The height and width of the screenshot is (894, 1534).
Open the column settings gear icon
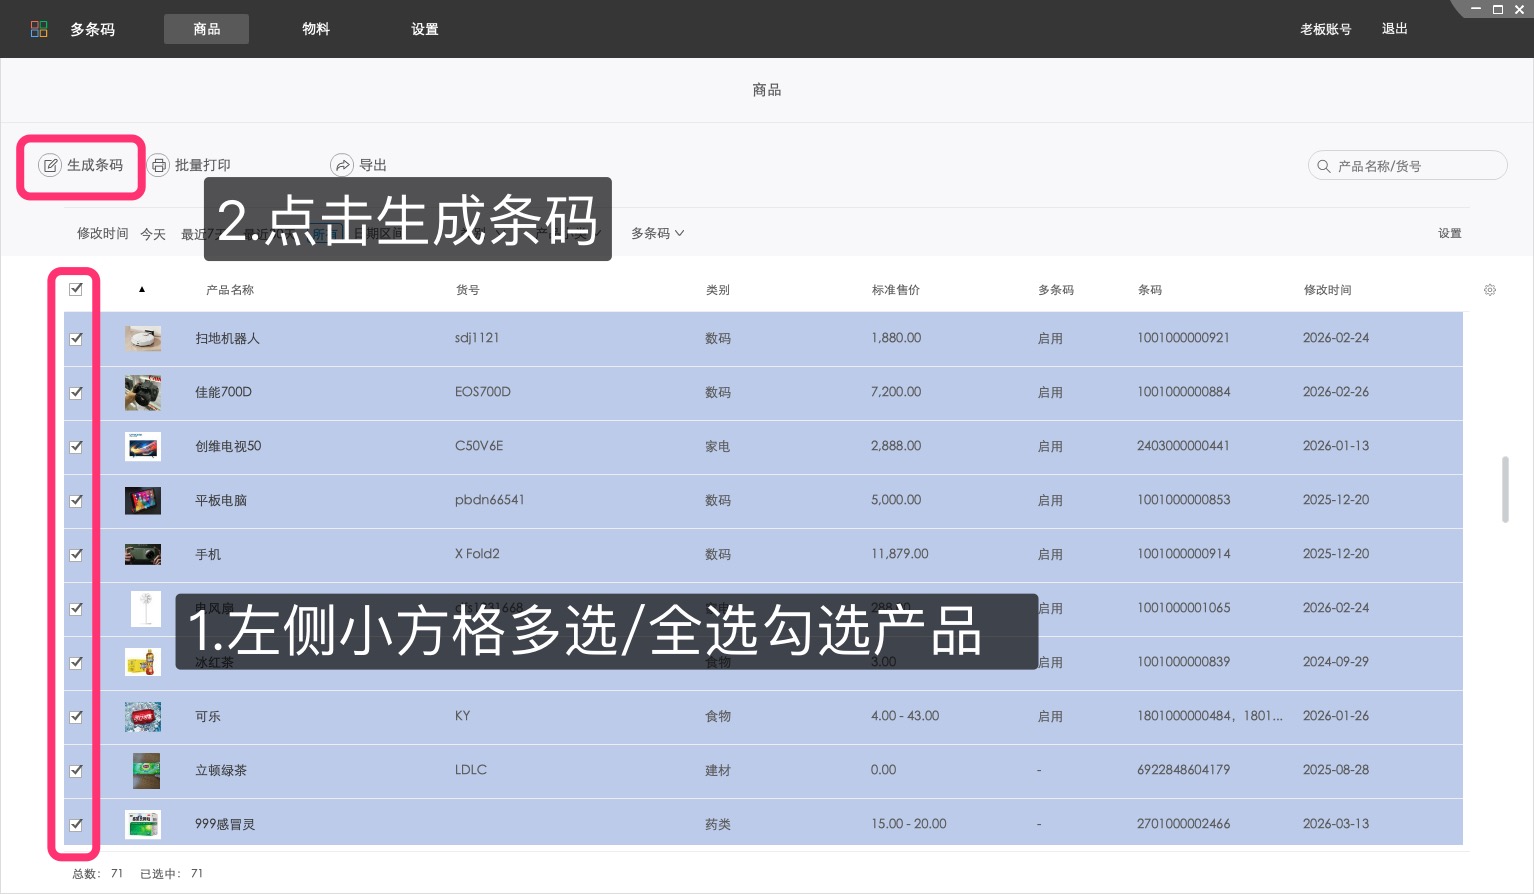pyautogui.click(x=1490, y=289)
